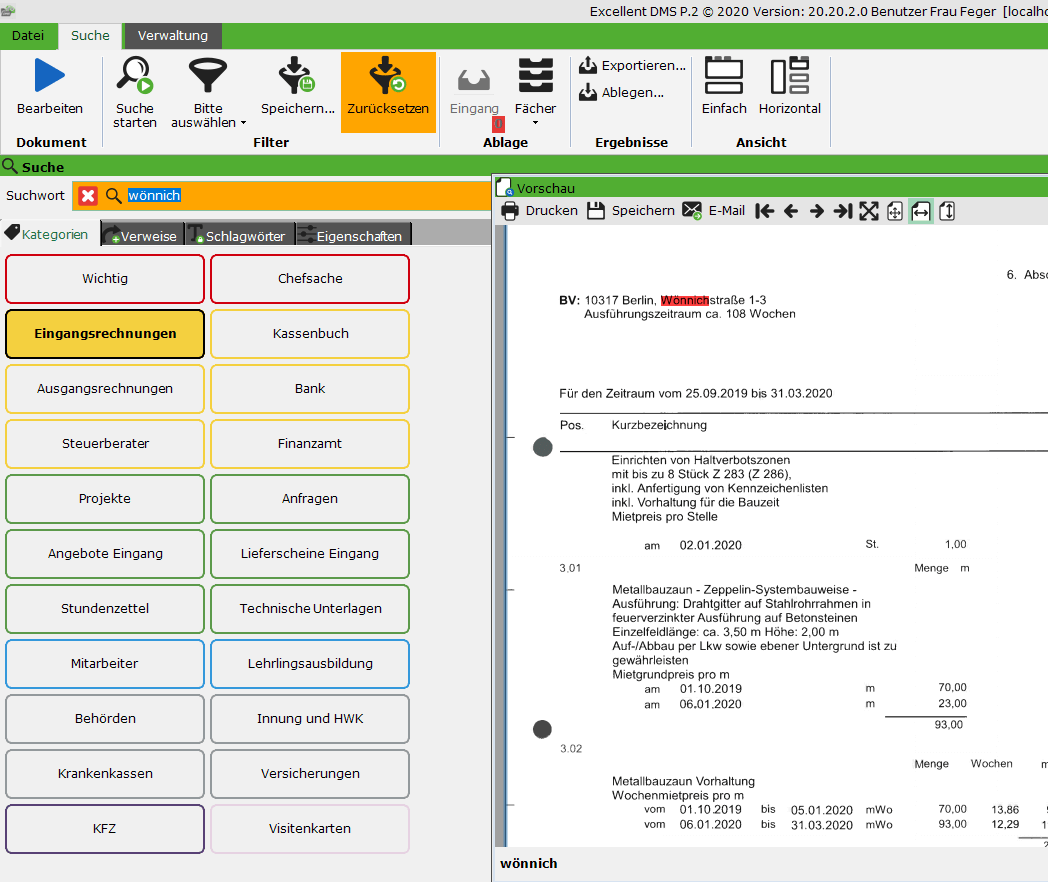Choose the Behörden category
The width and height of the screenshot is (1048, 882).
tap(105, 718)
